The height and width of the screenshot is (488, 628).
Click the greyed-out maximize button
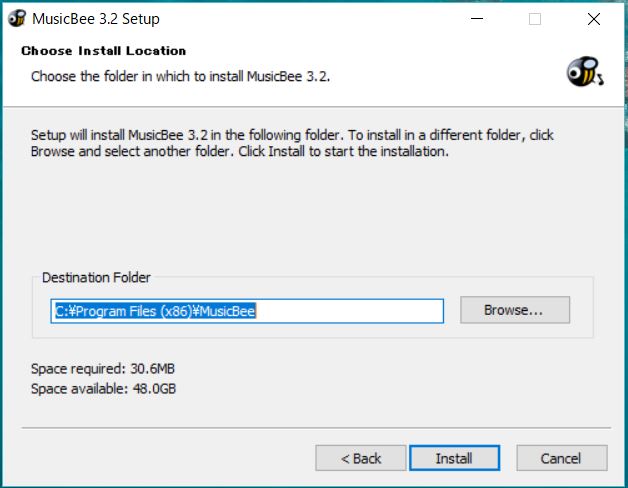click(x=535, y=19)
